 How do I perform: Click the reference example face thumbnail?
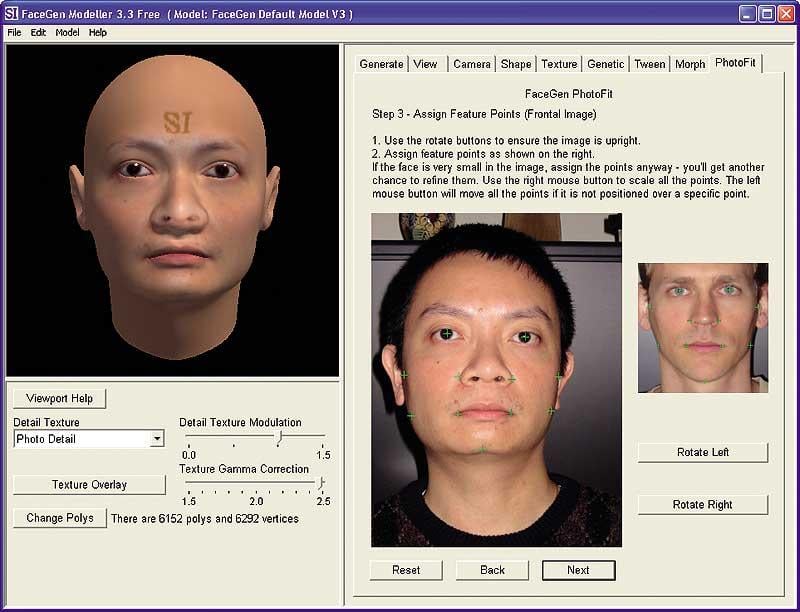(703, 328)
